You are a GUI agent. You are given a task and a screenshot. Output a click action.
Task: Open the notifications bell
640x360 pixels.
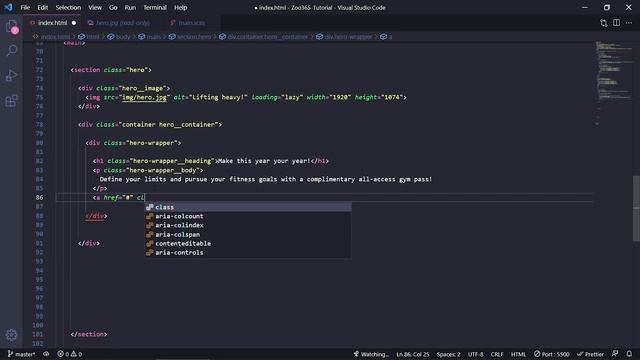coord(629,354)
